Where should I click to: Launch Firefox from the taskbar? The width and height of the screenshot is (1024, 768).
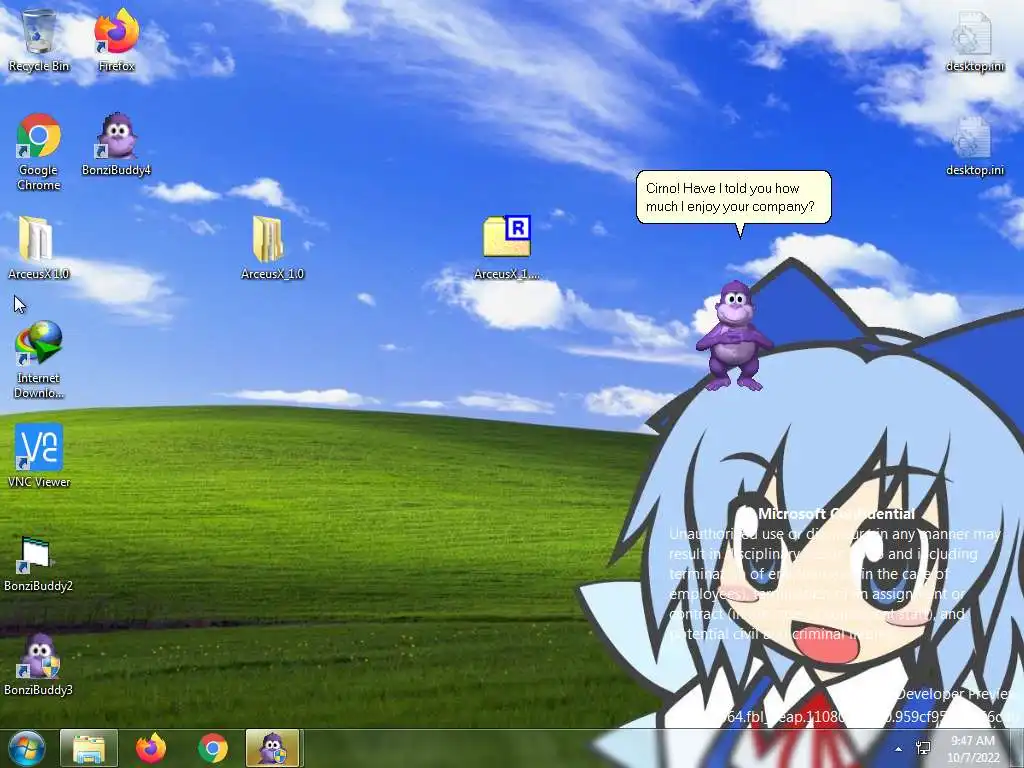(x=151, y=748)
